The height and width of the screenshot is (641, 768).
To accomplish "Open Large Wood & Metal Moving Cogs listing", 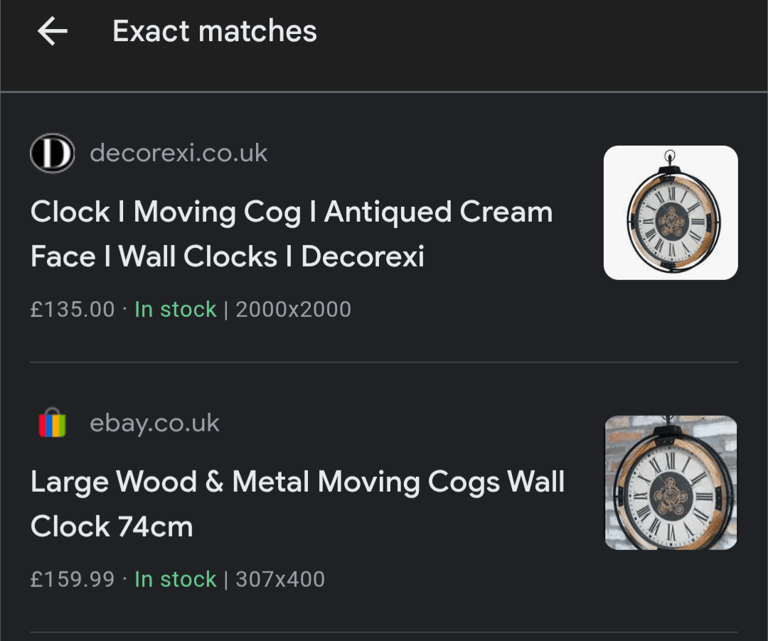I will click(297, 503).
